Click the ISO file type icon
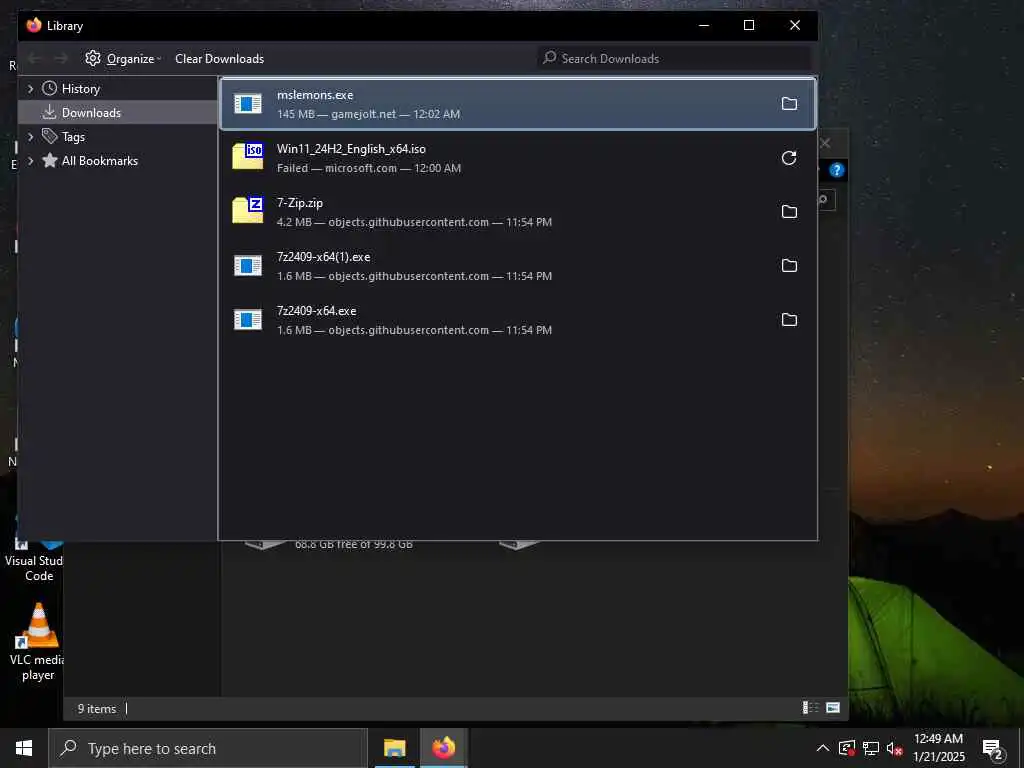 (x=248, y=157)
